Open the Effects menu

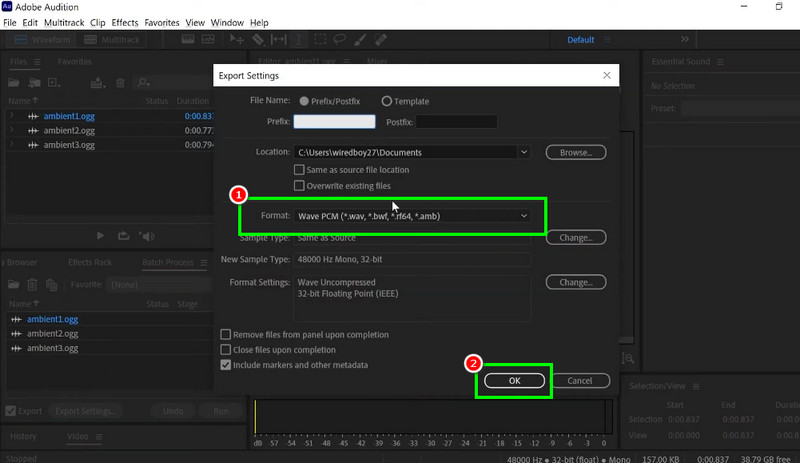[124, 22]
